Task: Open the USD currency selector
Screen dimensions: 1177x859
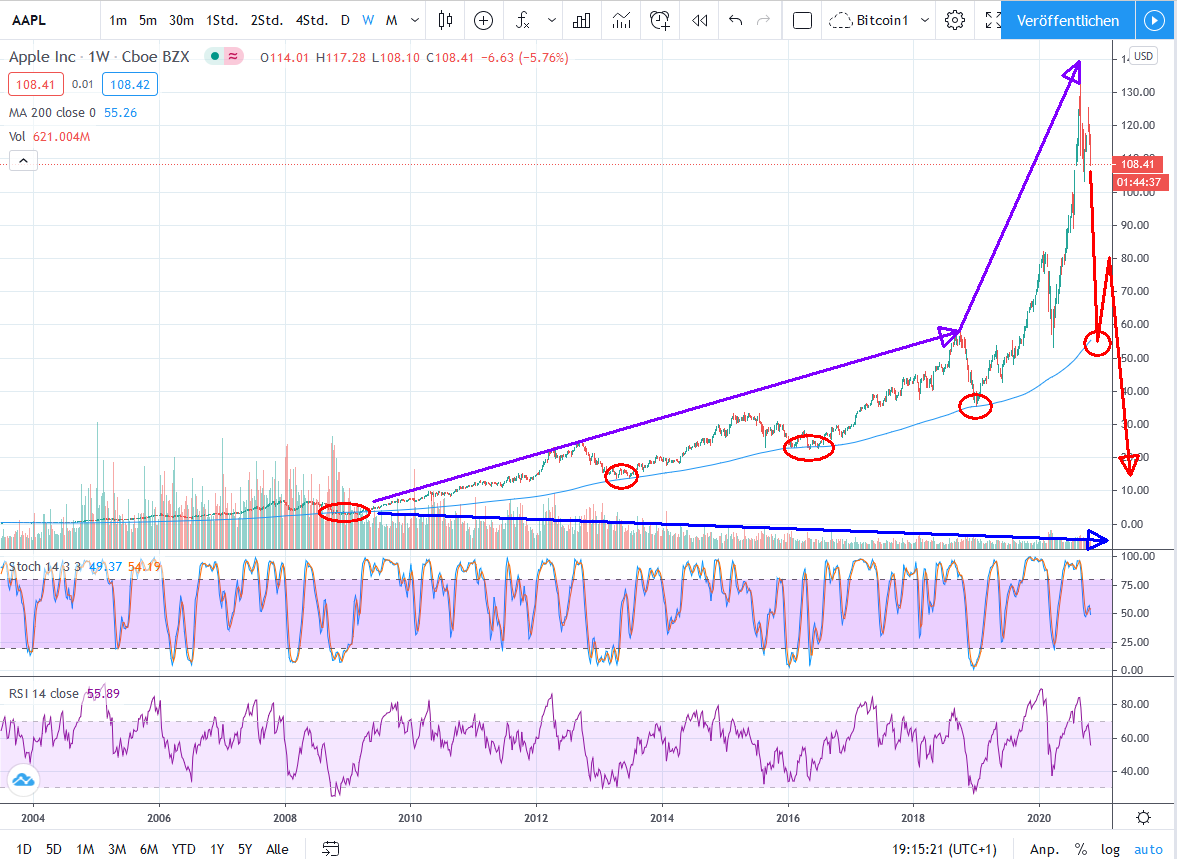Action: coord(1143,57)
